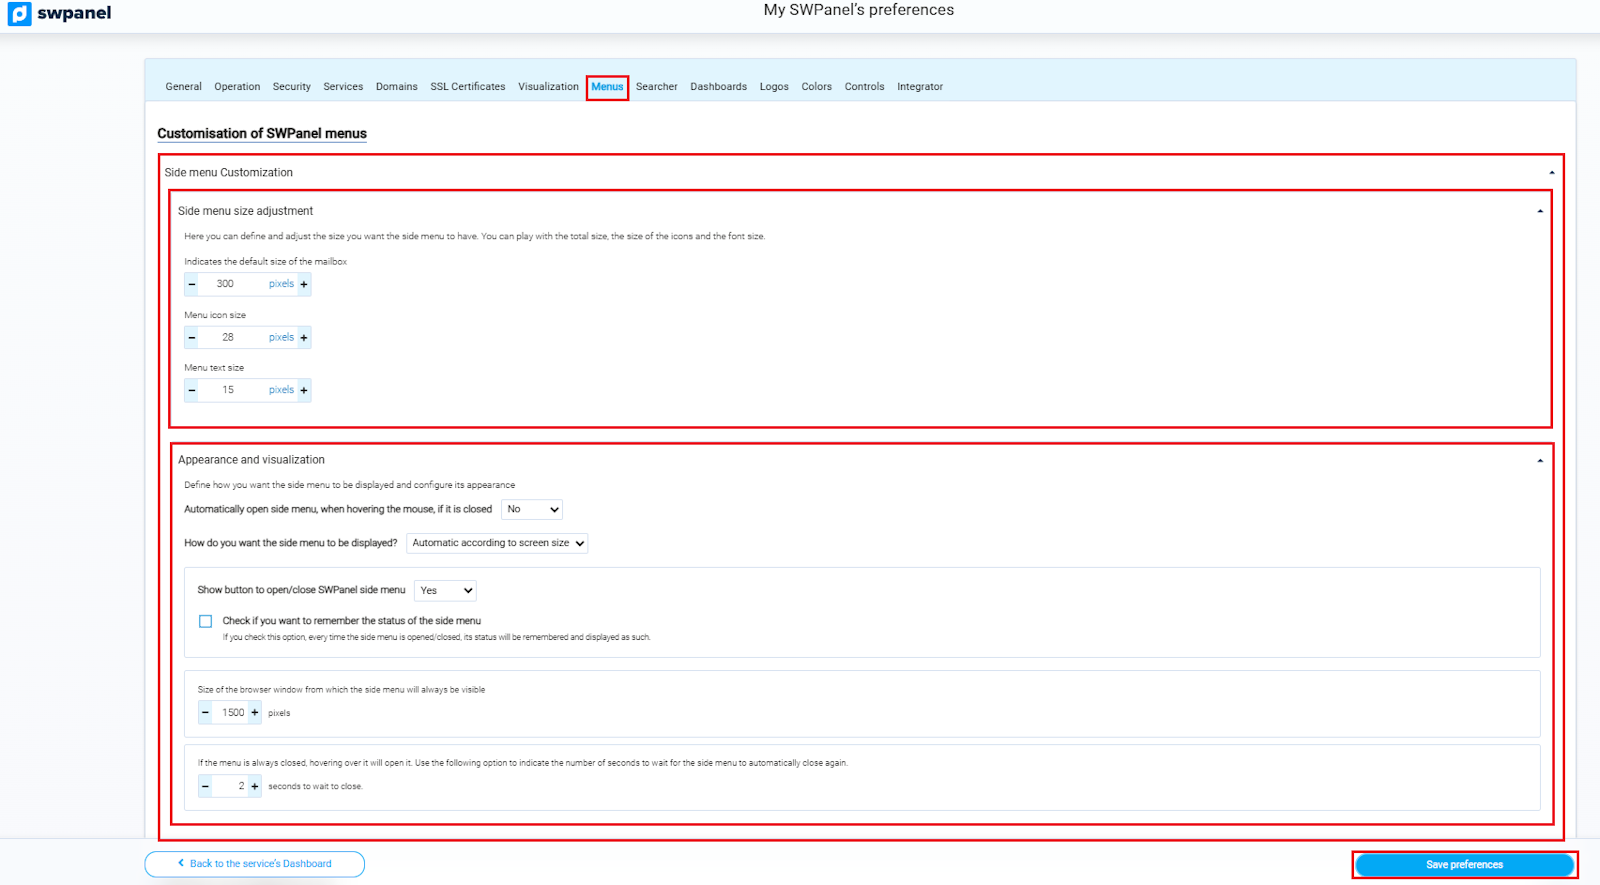Image resolution: width=1600 pixels, height=885 pixels.
Task: Click the swpanel logo icon
Action: 19,14
